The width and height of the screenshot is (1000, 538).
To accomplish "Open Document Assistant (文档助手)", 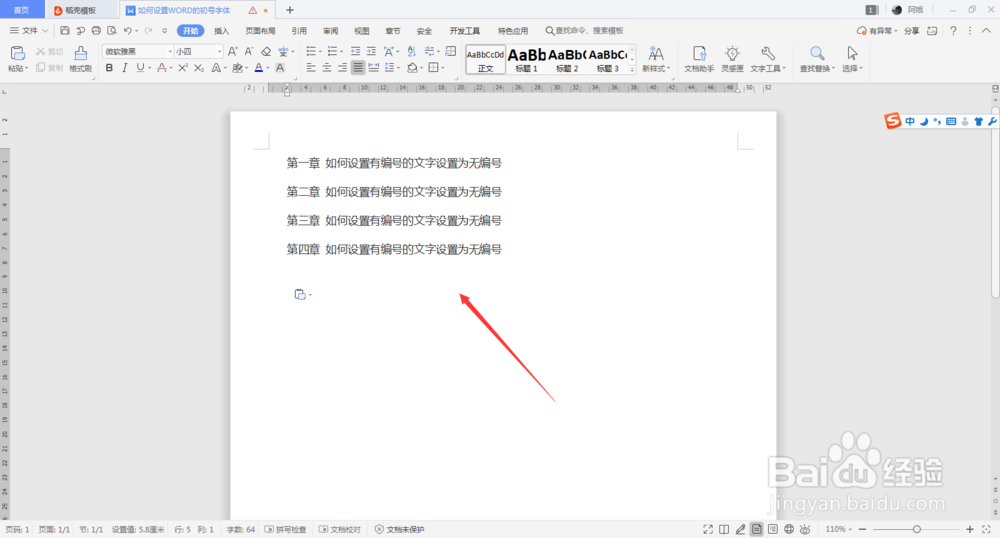I will pos(699,59).
